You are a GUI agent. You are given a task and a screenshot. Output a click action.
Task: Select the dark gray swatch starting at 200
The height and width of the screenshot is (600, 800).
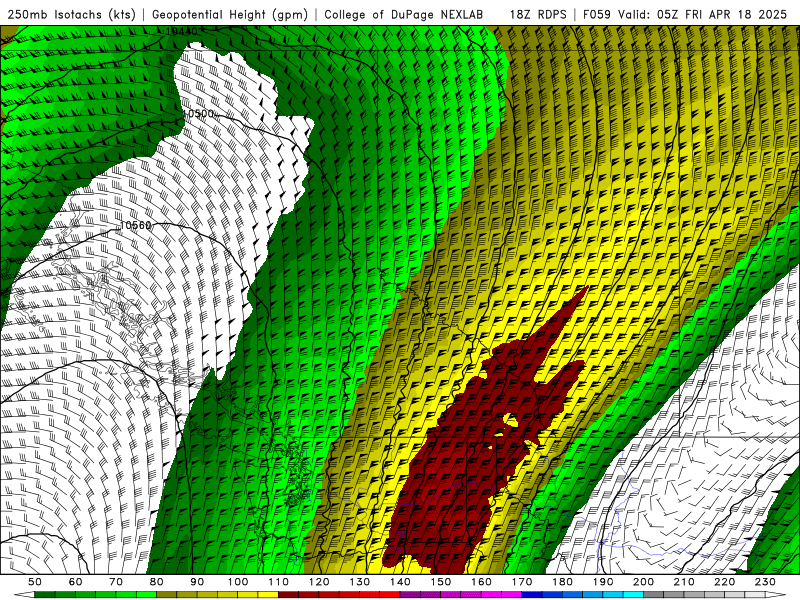tap(654, 595)
